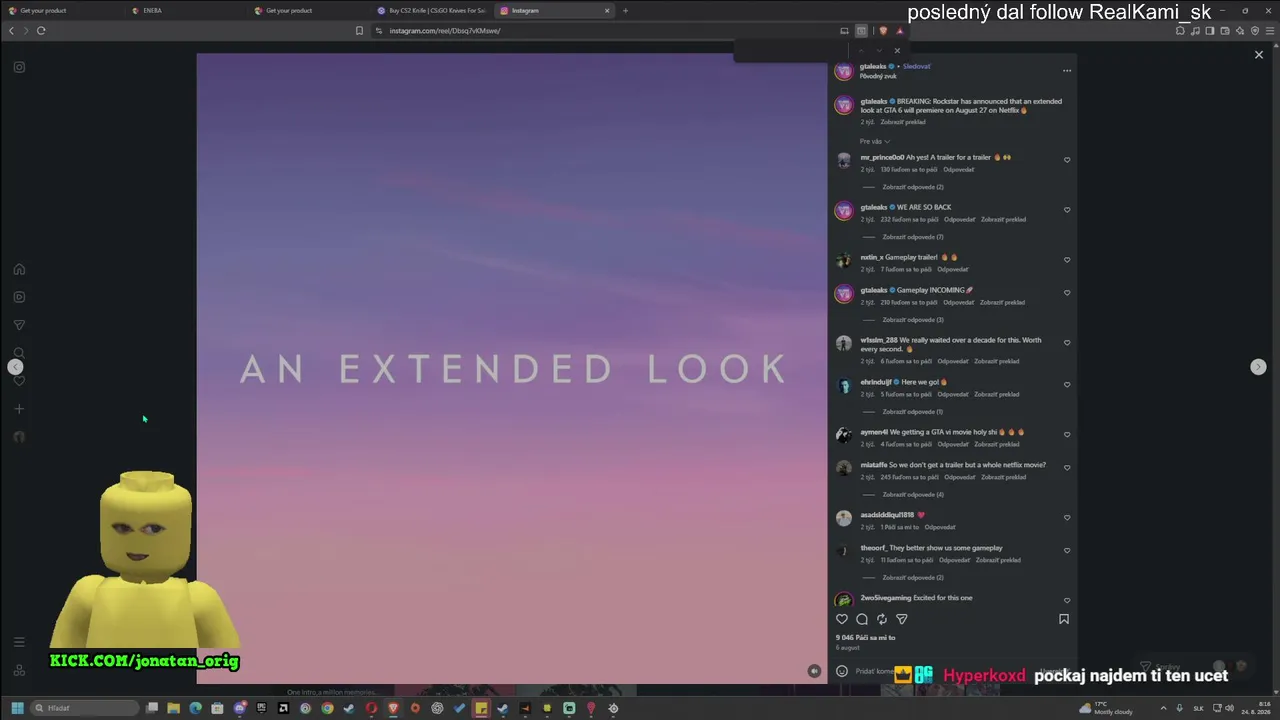This screenshot has height=720, width=1280.
Task: Expand replies under mr_prince0o0's comment
Action: click(912, 187)
